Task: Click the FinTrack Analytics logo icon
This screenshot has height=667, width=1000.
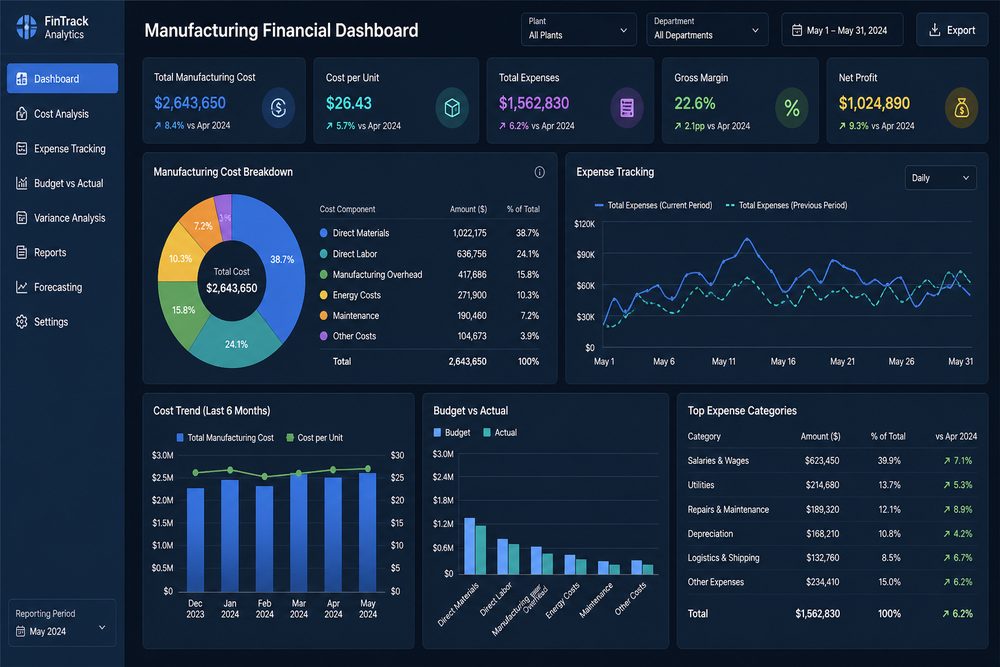Action: (x=26, y=27)
